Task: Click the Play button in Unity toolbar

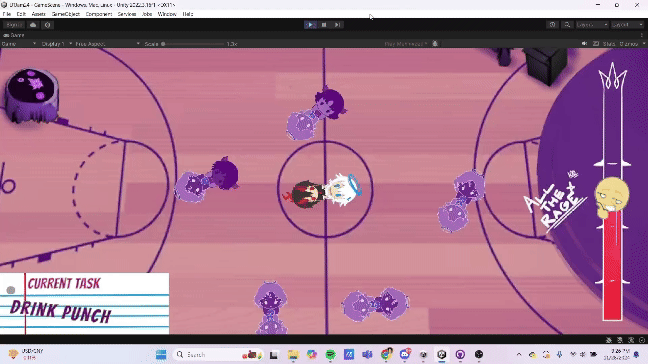Action: 310,25
